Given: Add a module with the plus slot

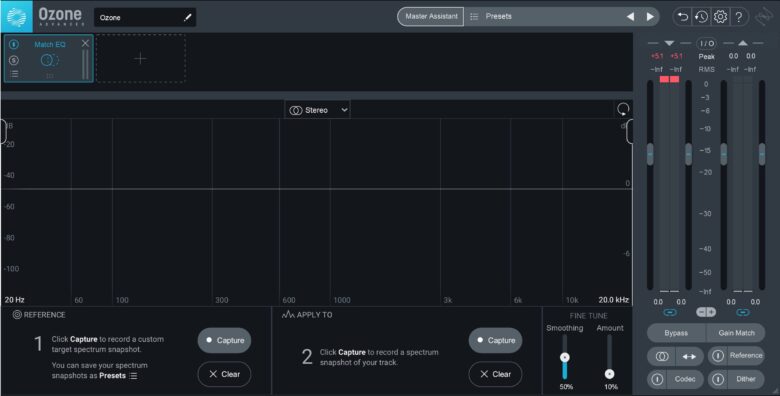Looking at the screenshot, I should [x=141, y=58].
